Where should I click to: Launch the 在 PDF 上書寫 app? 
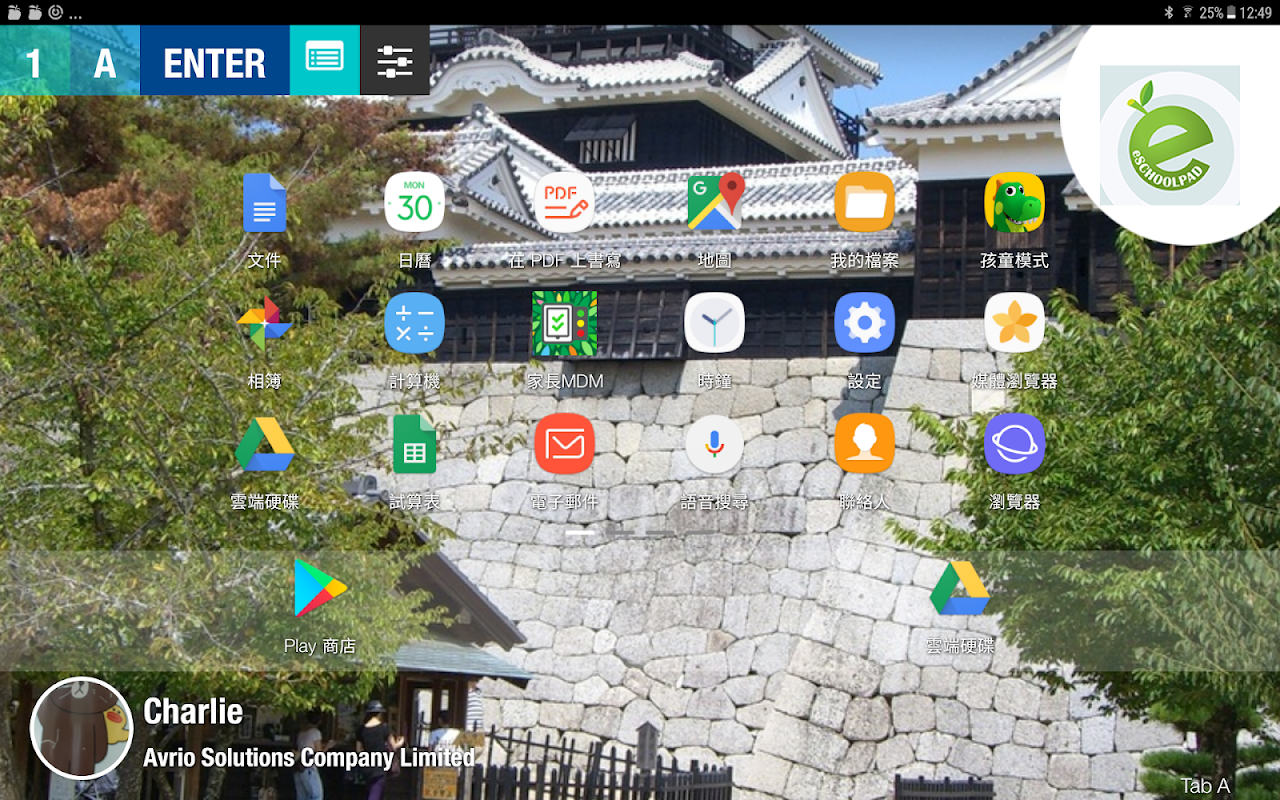(564, 203)
